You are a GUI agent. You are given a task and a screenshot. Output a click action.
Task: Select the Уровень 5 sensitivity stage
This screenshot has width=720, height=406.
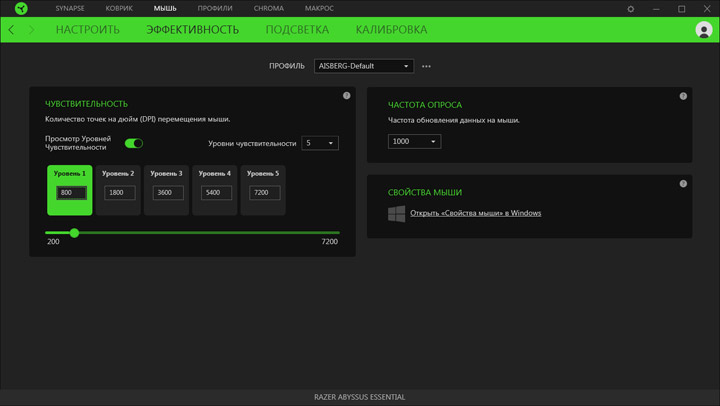click(263, 190)
